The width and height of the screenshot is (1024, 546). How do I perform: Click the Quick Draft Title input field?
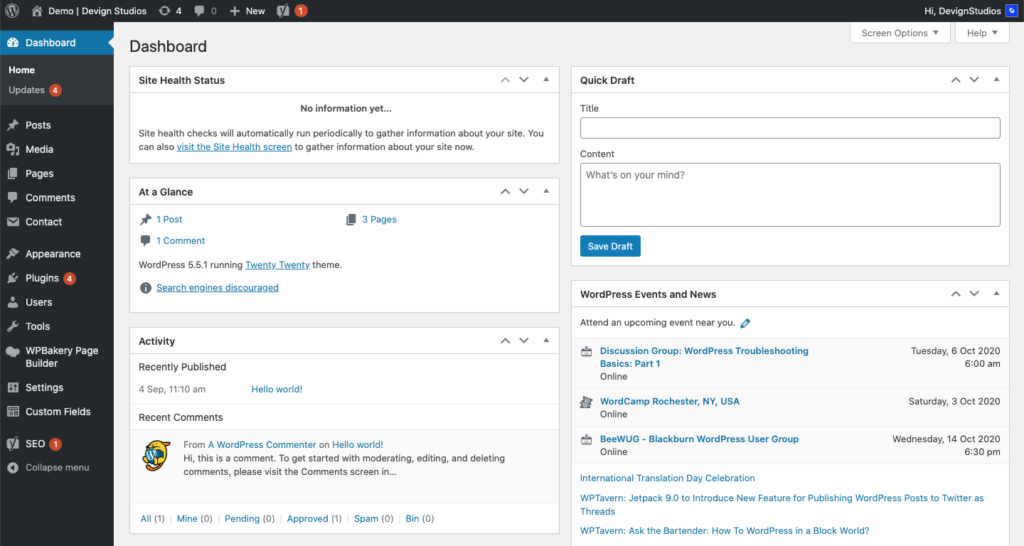coord(790,128)
